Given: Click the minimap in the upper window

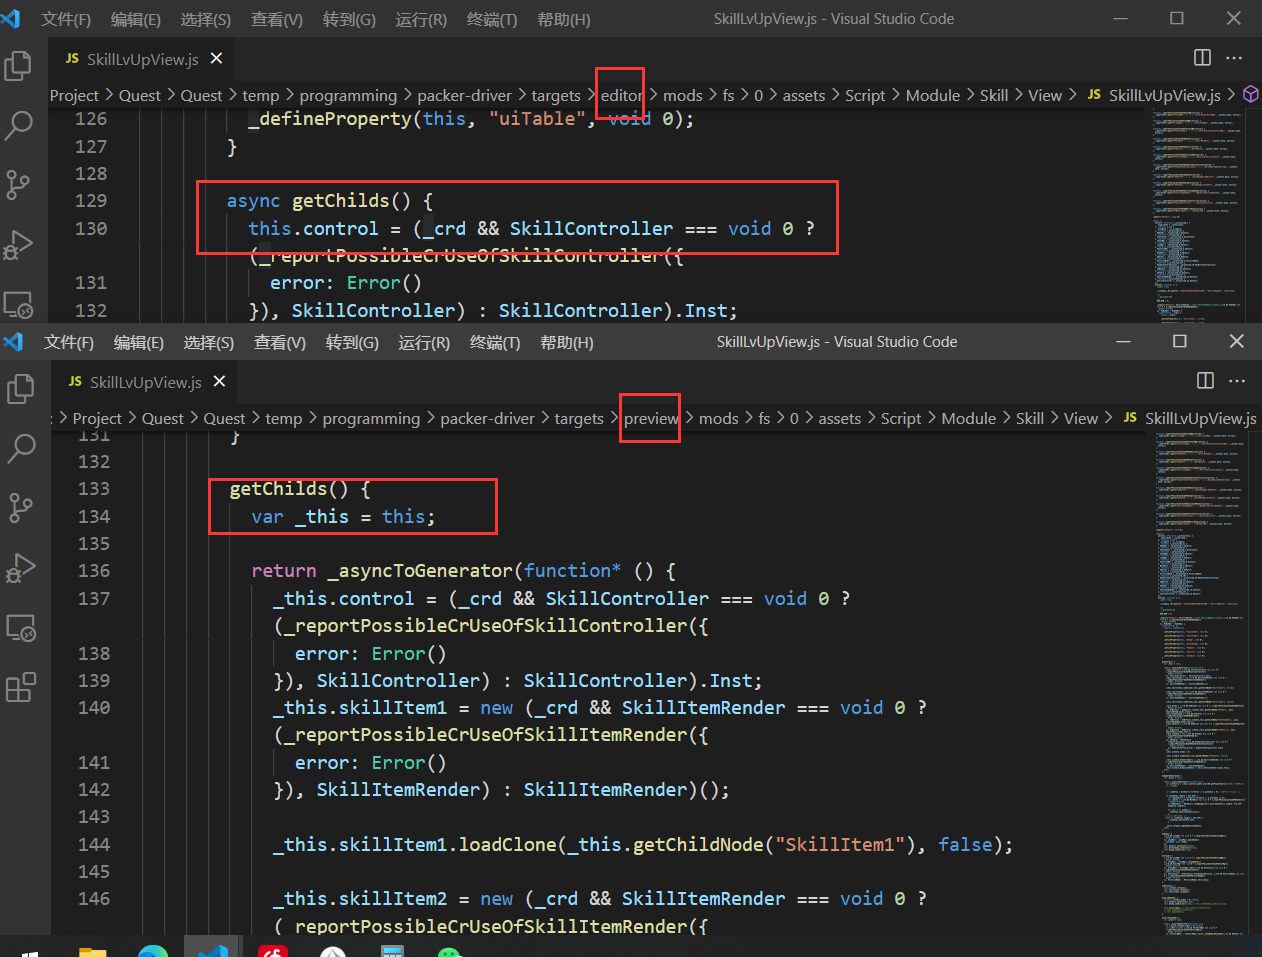Looking at the screenshot, I should (x=1198, y=214).
